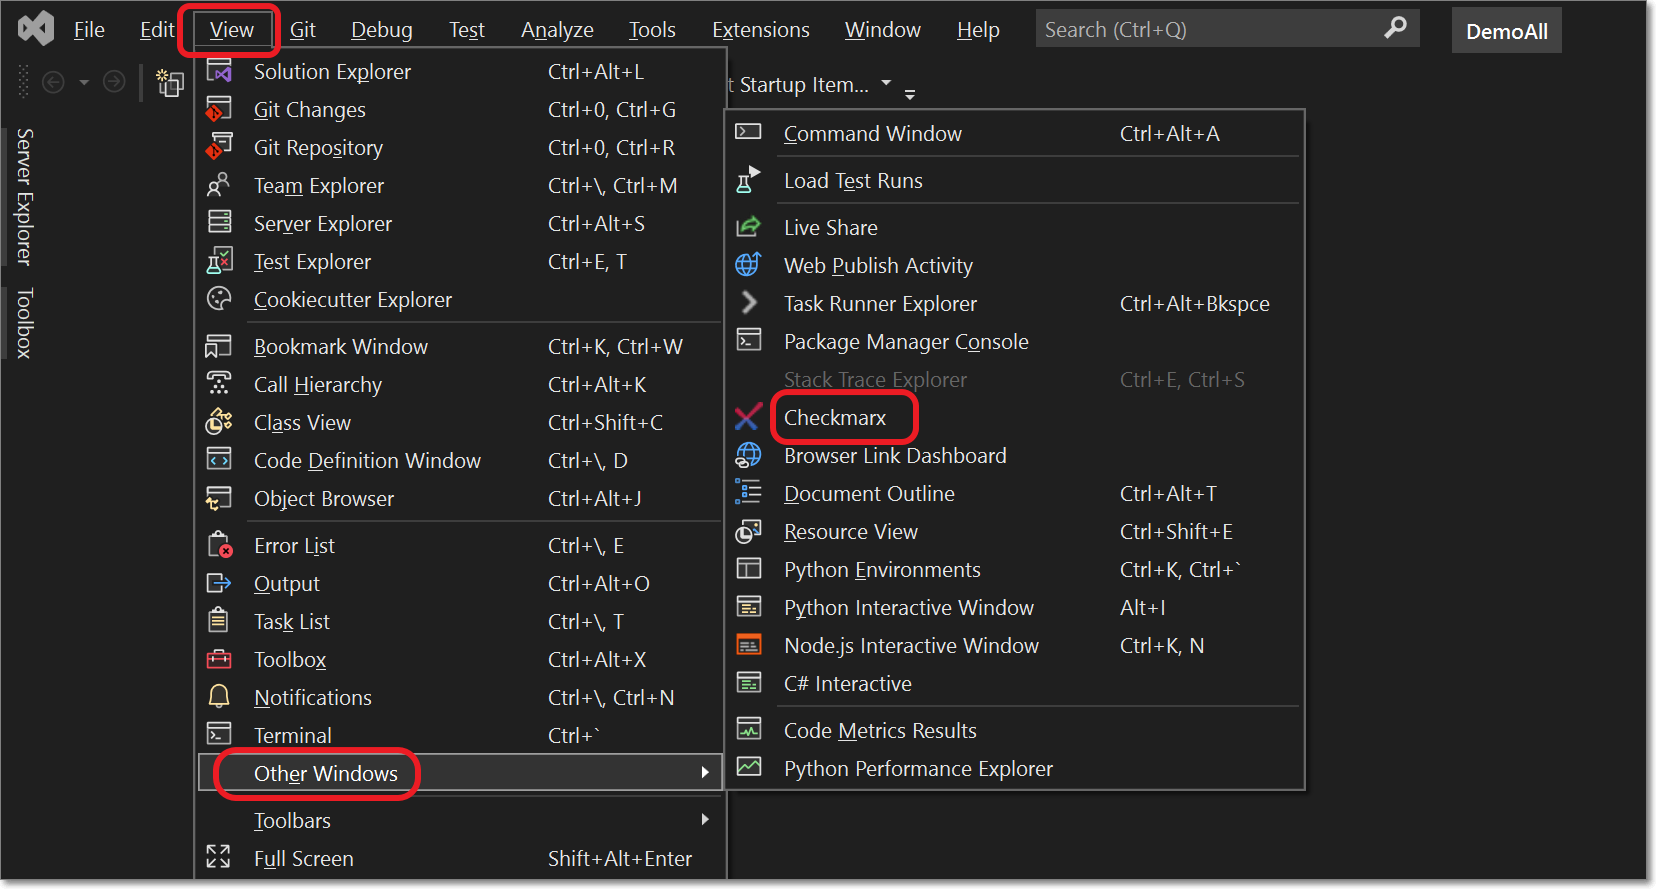Click the Live Share arrow icon
1656x889 pixels.
click(x=749, y=227)
